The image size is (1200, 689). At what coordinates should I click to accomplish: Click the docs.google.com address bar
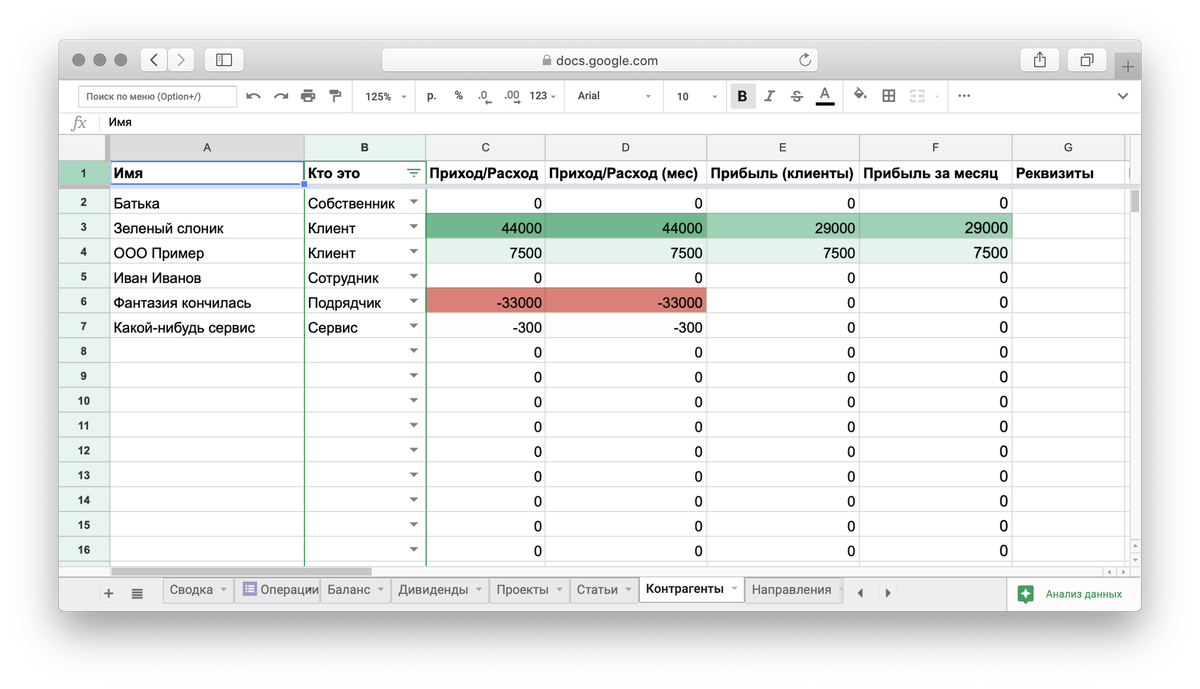pyautogui.click(x=600, y=60)
